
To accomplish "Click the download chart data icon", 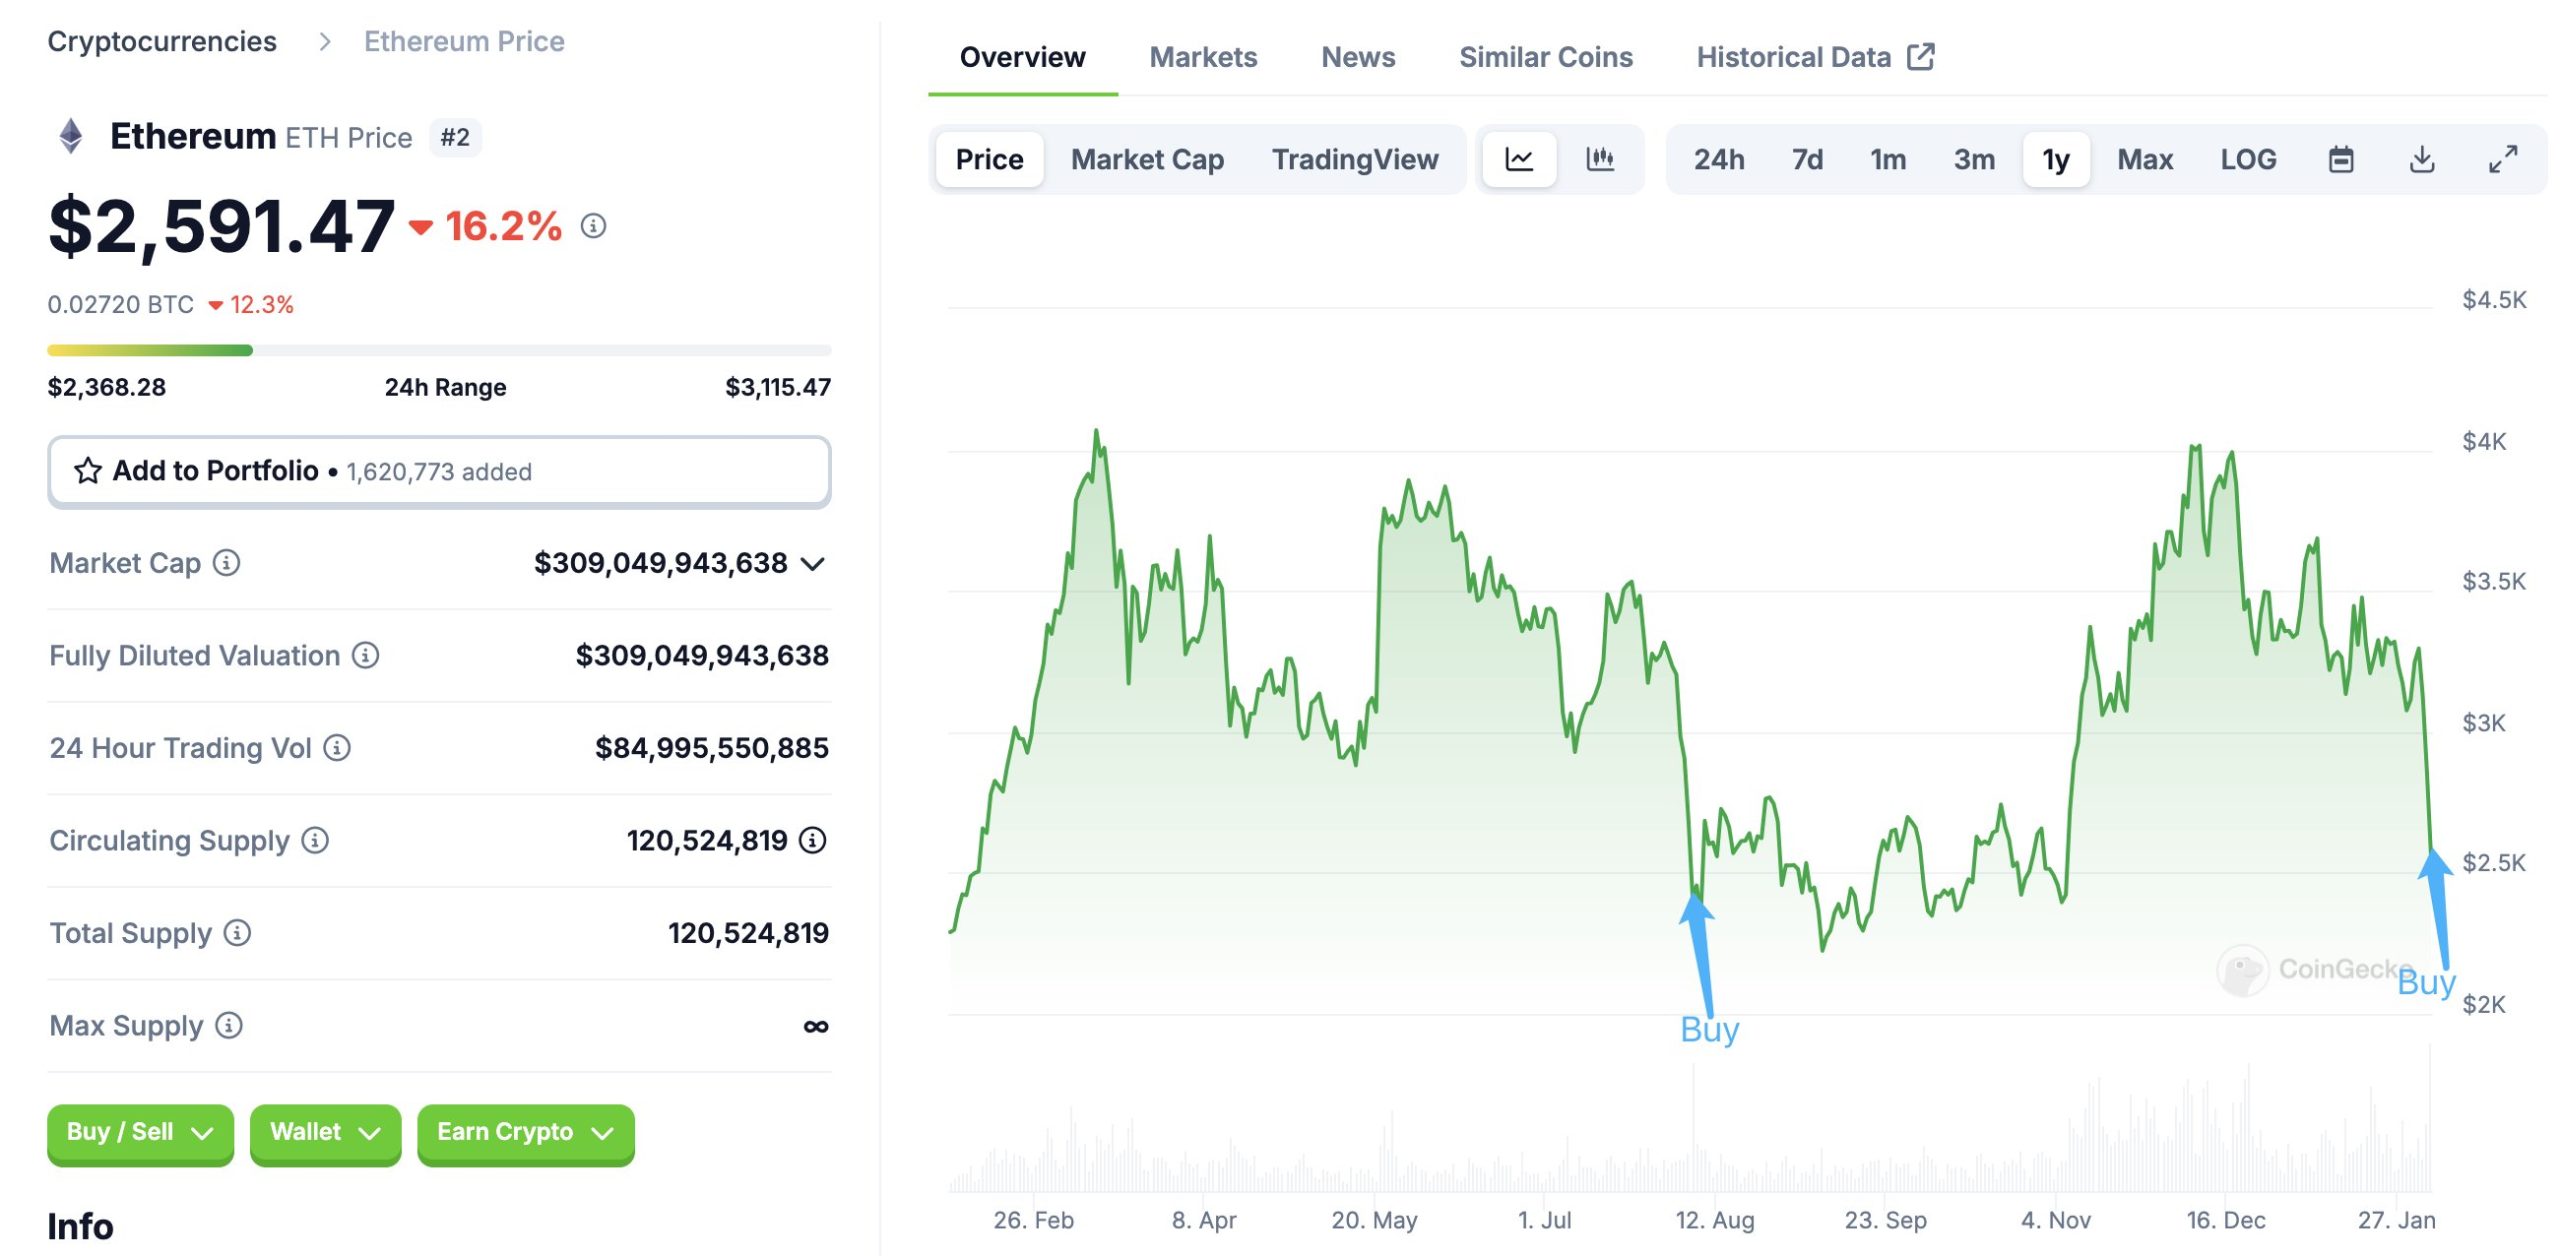I will tap(2421, 159).
